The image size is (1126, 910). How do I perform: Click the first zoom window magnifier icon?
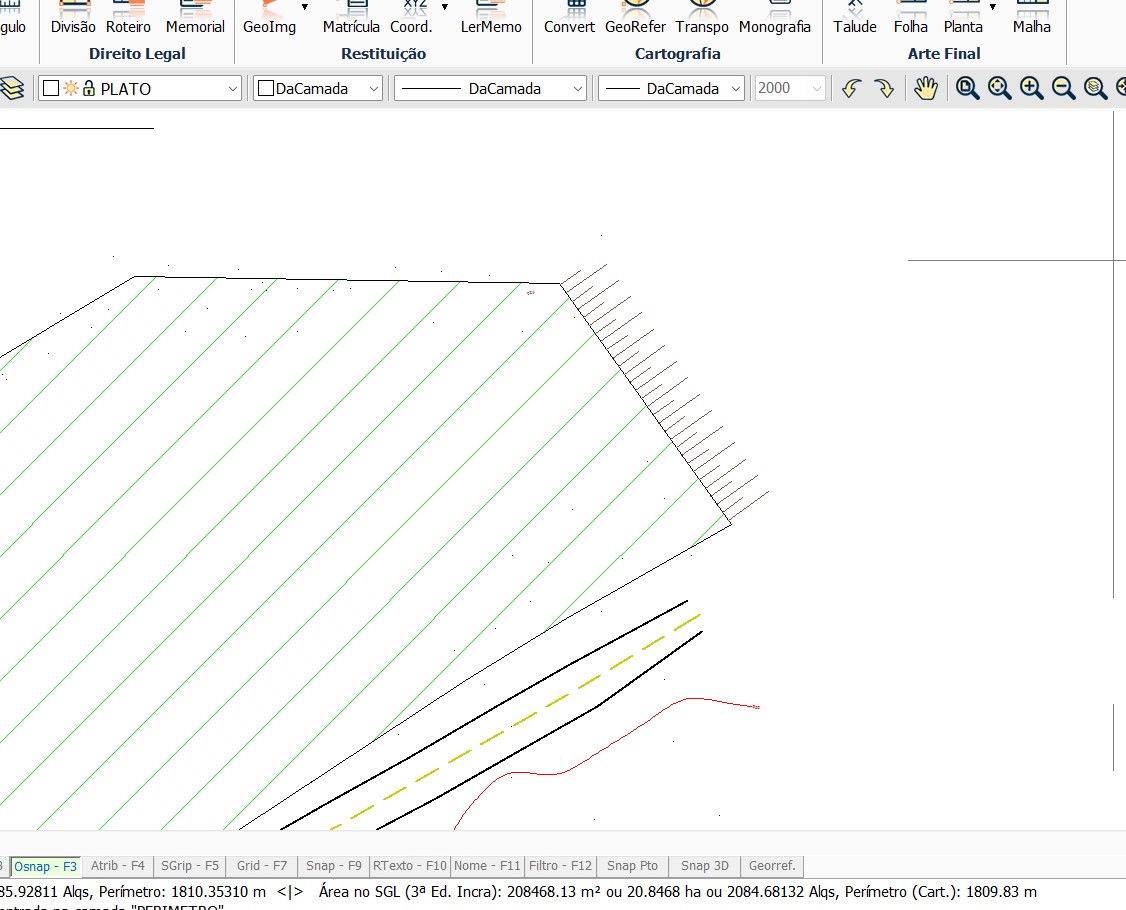(968, 89)
